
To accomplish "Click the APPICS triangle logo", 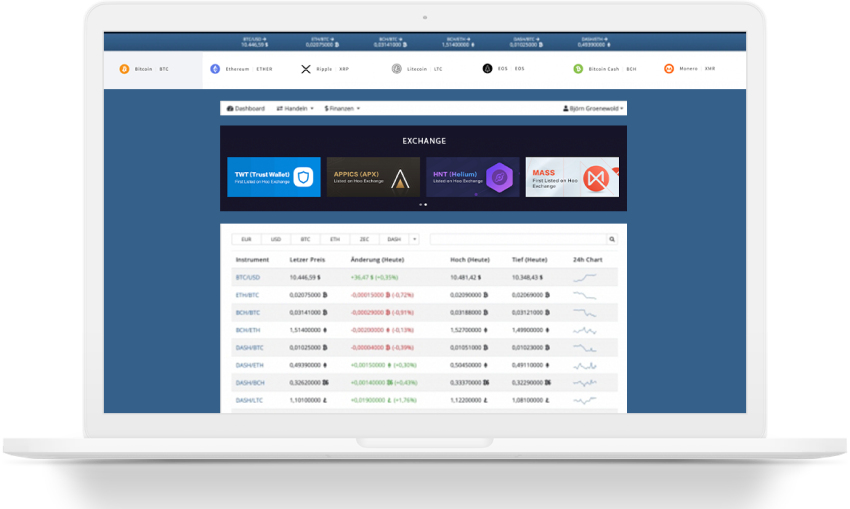I will [x=401, y=179].
